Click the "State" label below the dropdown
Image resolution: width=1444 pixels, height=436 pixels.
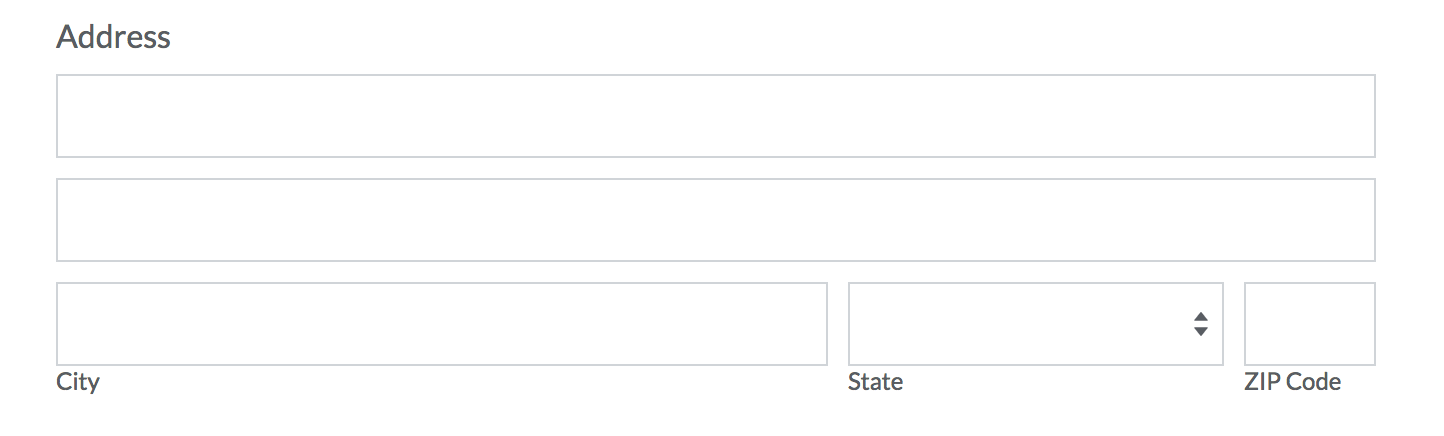875,382
